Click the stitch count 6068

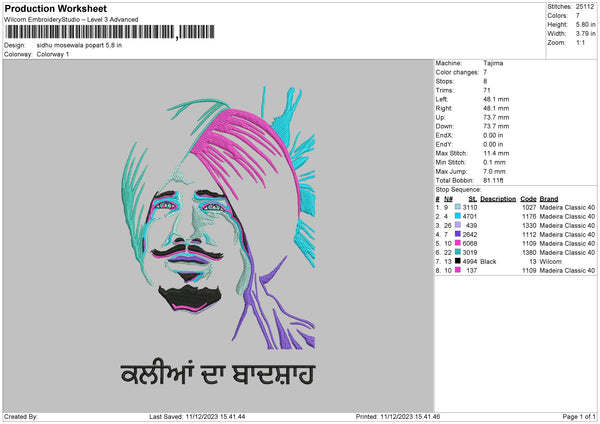(x=470, y=243)
